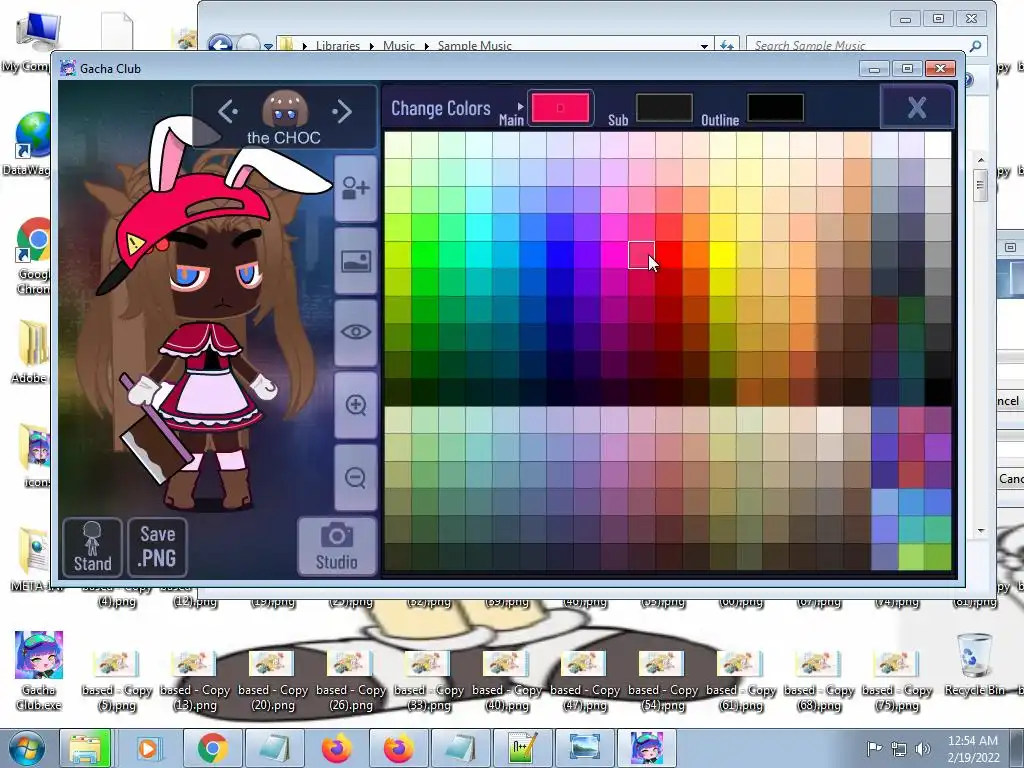Click the Explorer refresh button
This screenshot has height=768, width=1024.
pos(726,45)
